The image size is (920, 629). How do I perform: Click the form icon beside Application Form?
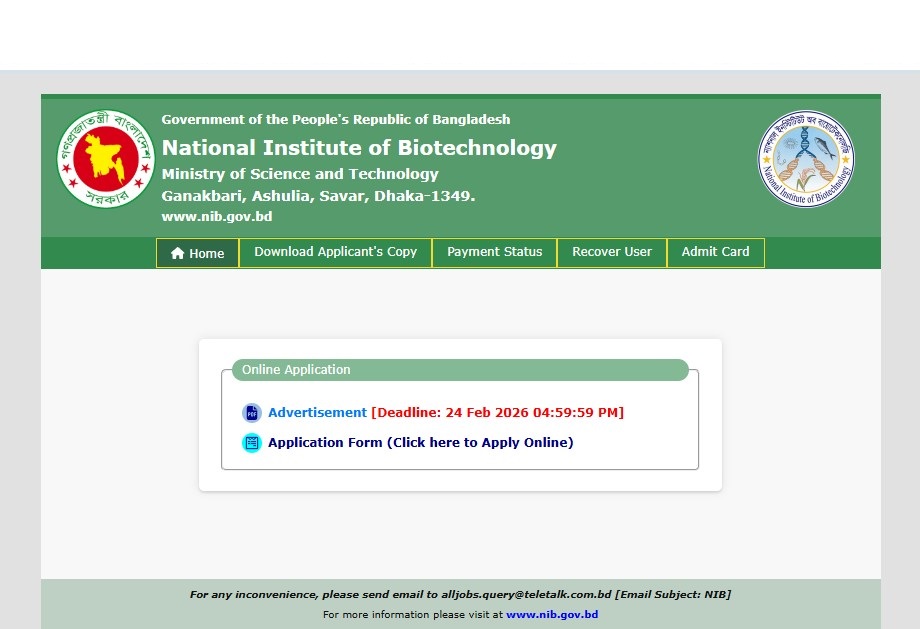[x=251, y=443]
